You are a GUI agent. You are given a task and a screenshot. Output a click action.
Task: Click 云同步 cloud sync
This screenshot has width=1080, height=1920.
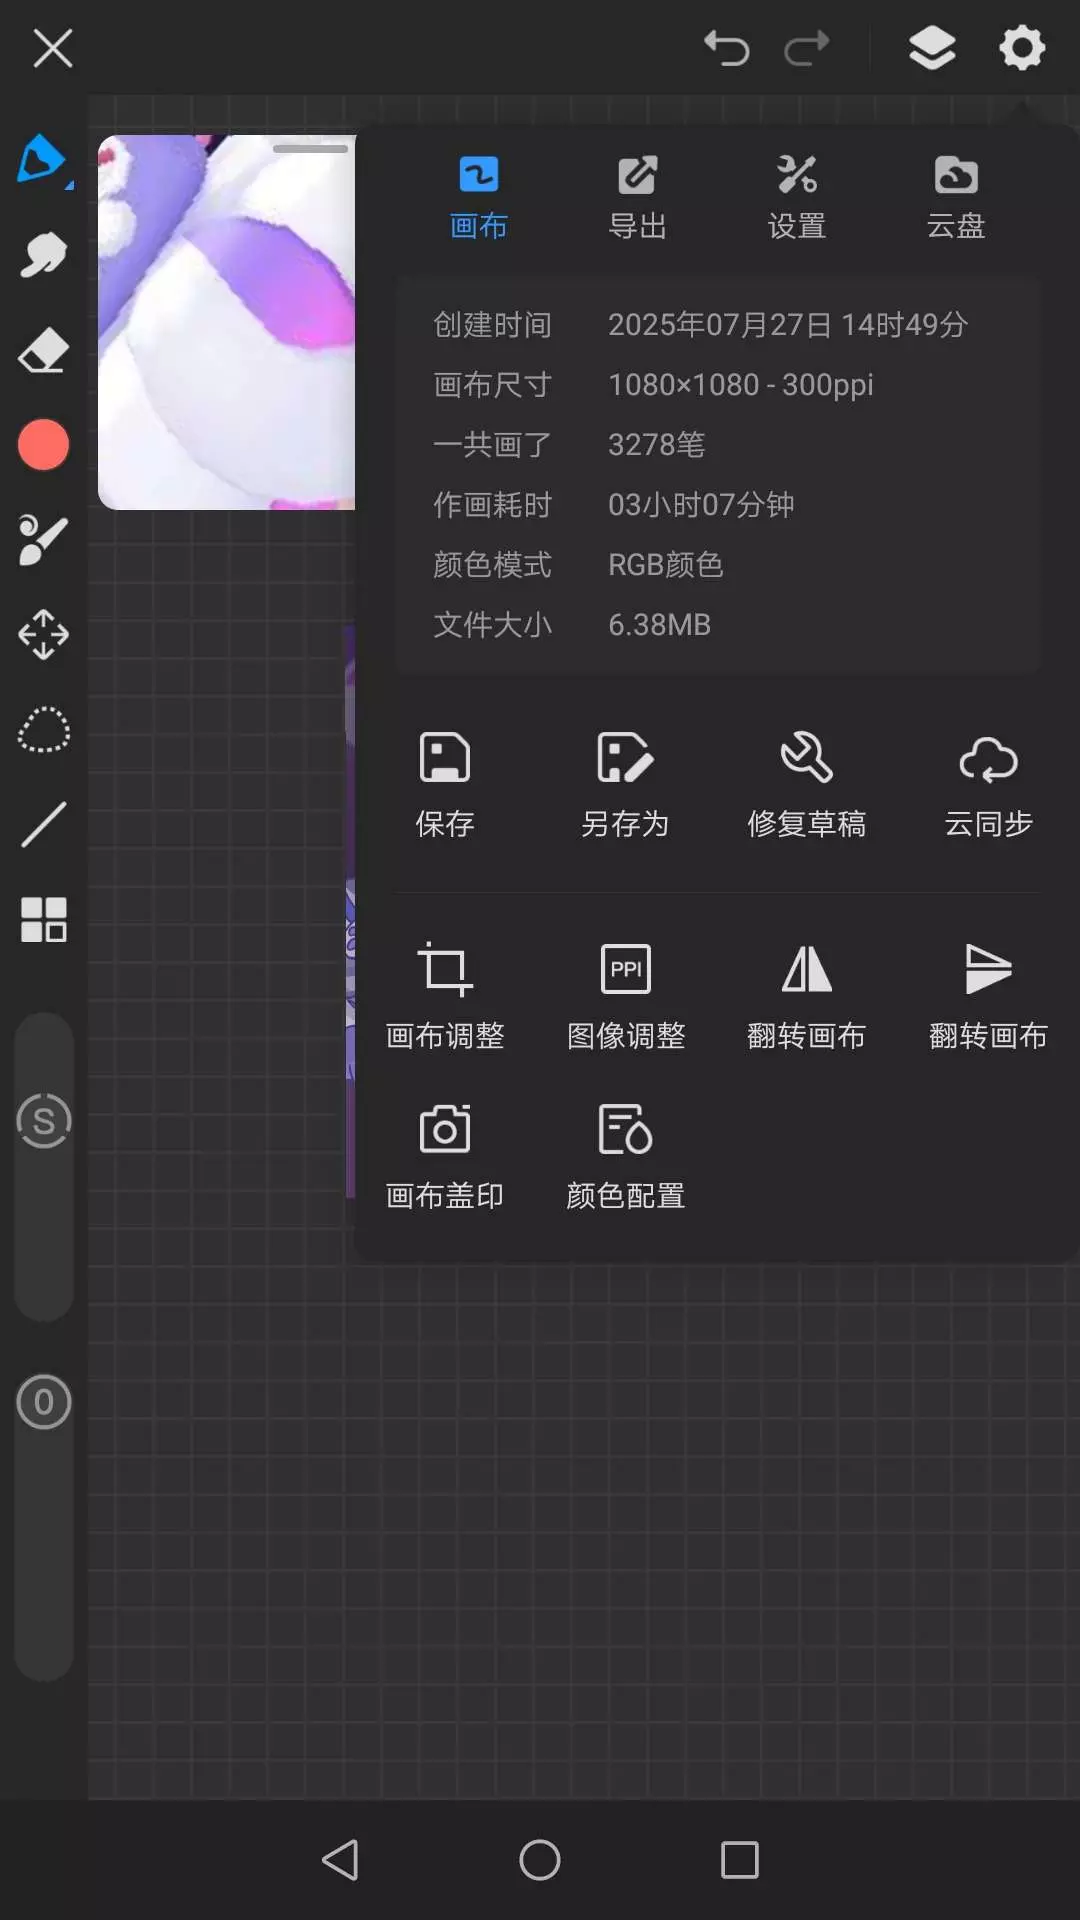(x=988, y=785)
